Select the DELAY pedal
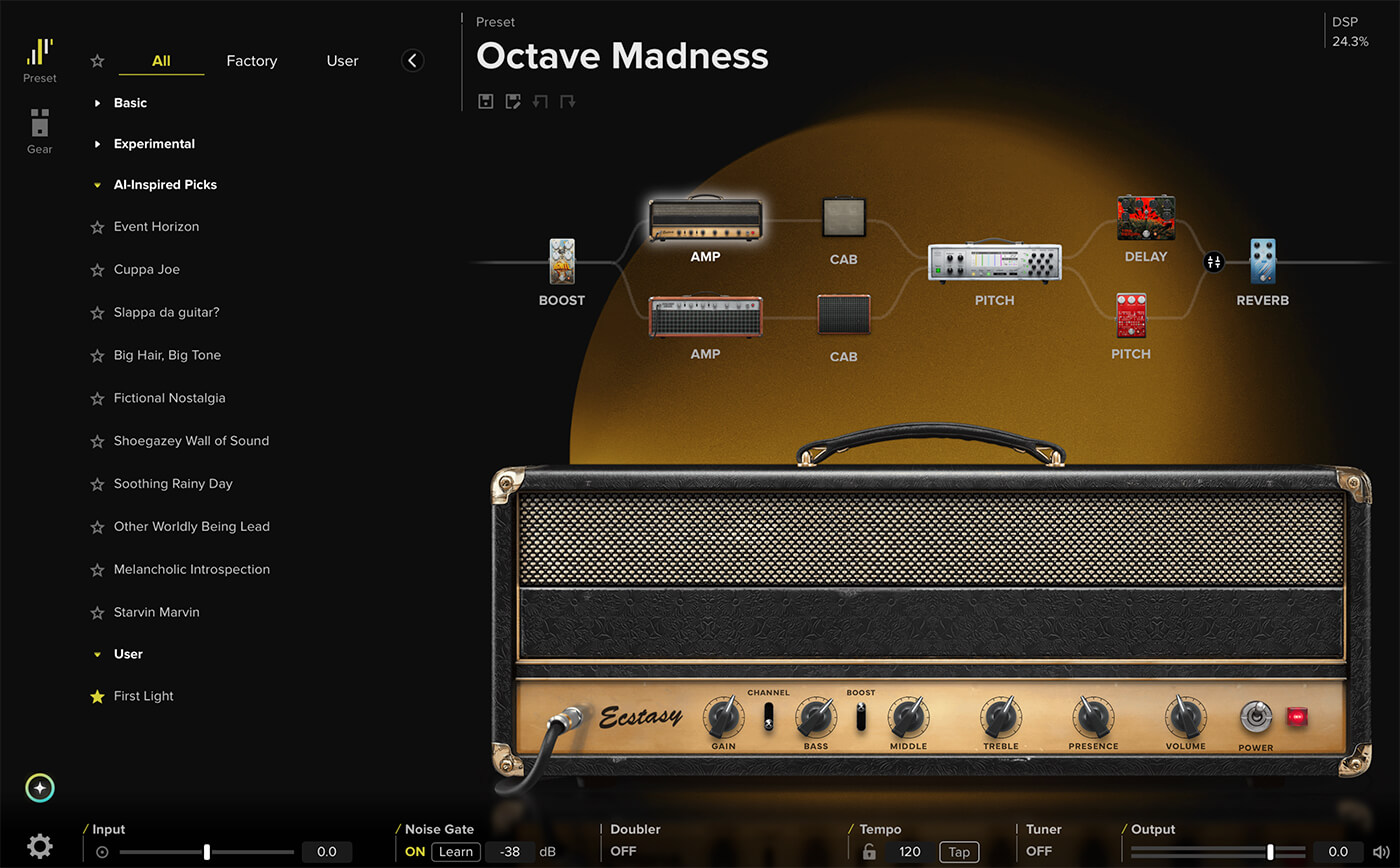The width and height of the screenshot is (1400, 868). tap(1146, 218)
